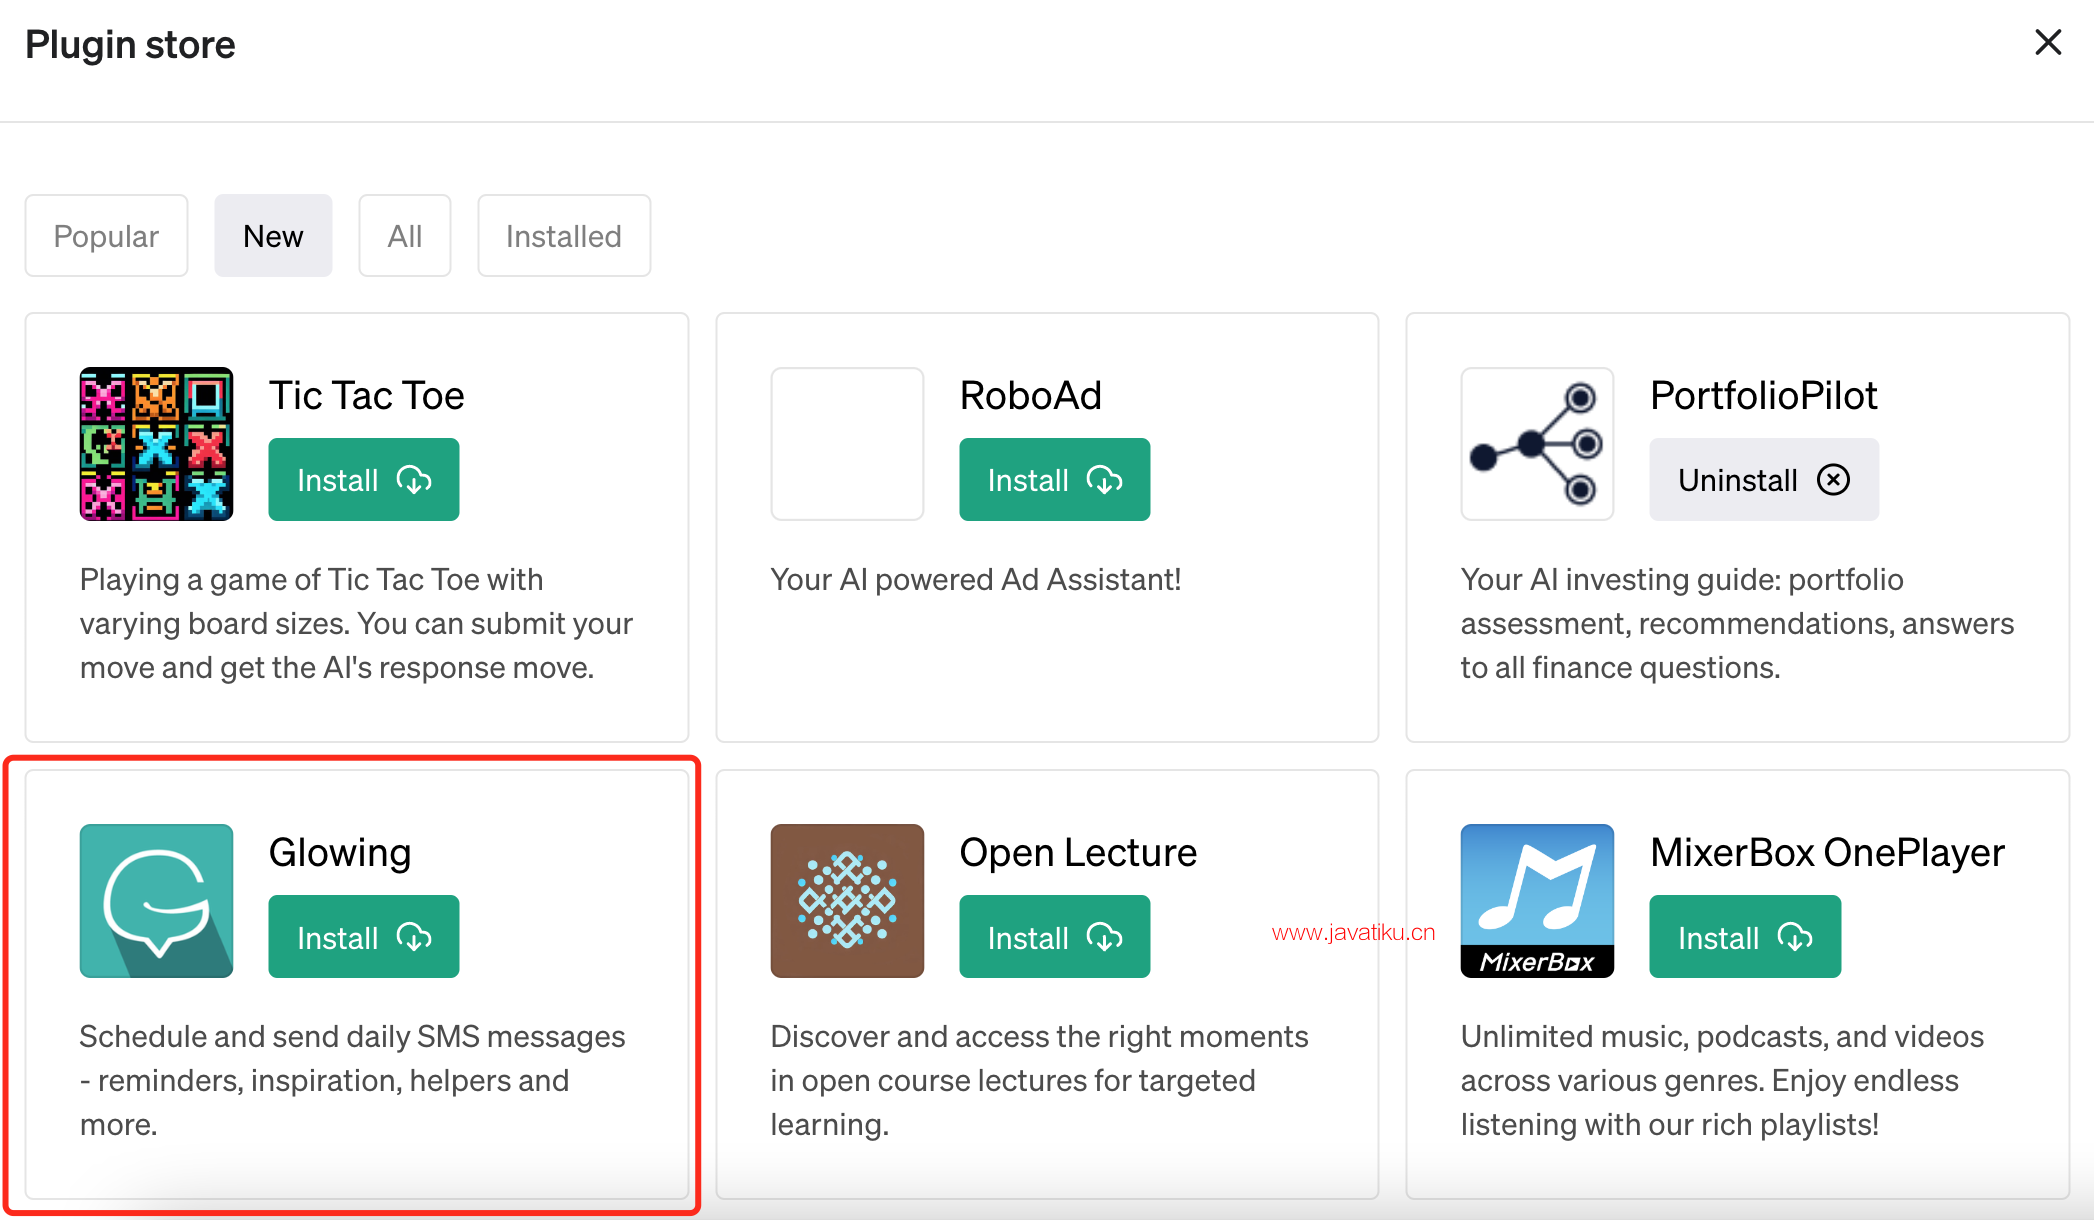Click the Tic Tac Toe plugin icon
Image resolution: width=2094 pixels, height=1220 pixels.
pyautogui.click(x=156, y=444)
